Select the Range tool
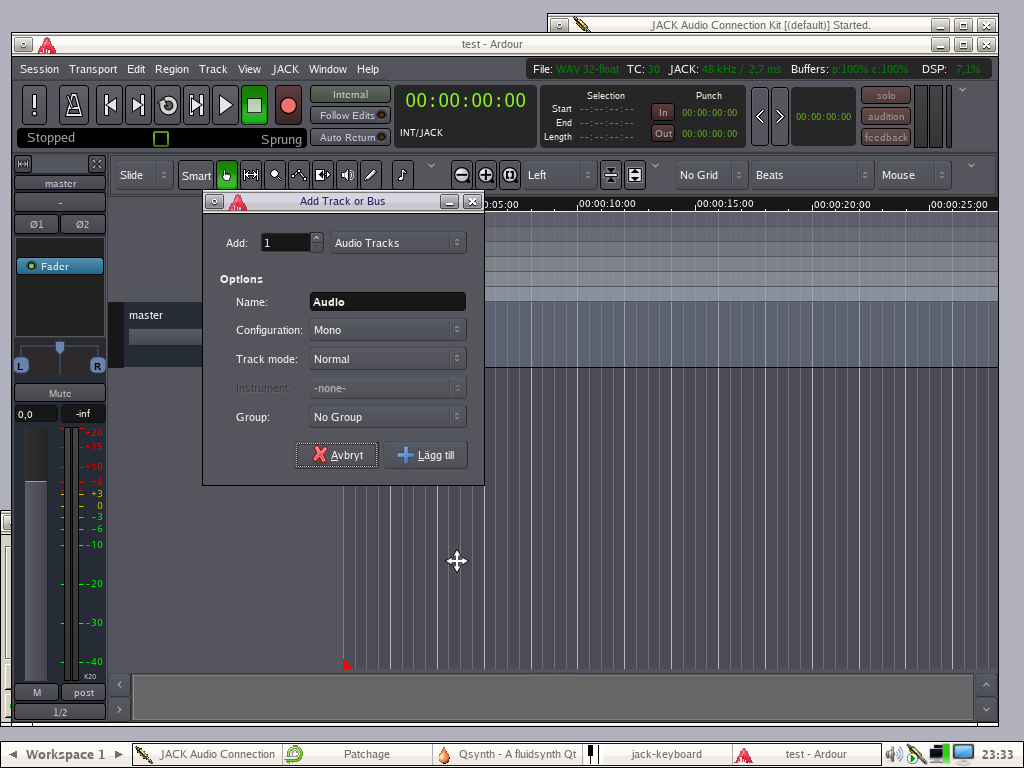This screenshot has height=768, width=1024. 251,175
